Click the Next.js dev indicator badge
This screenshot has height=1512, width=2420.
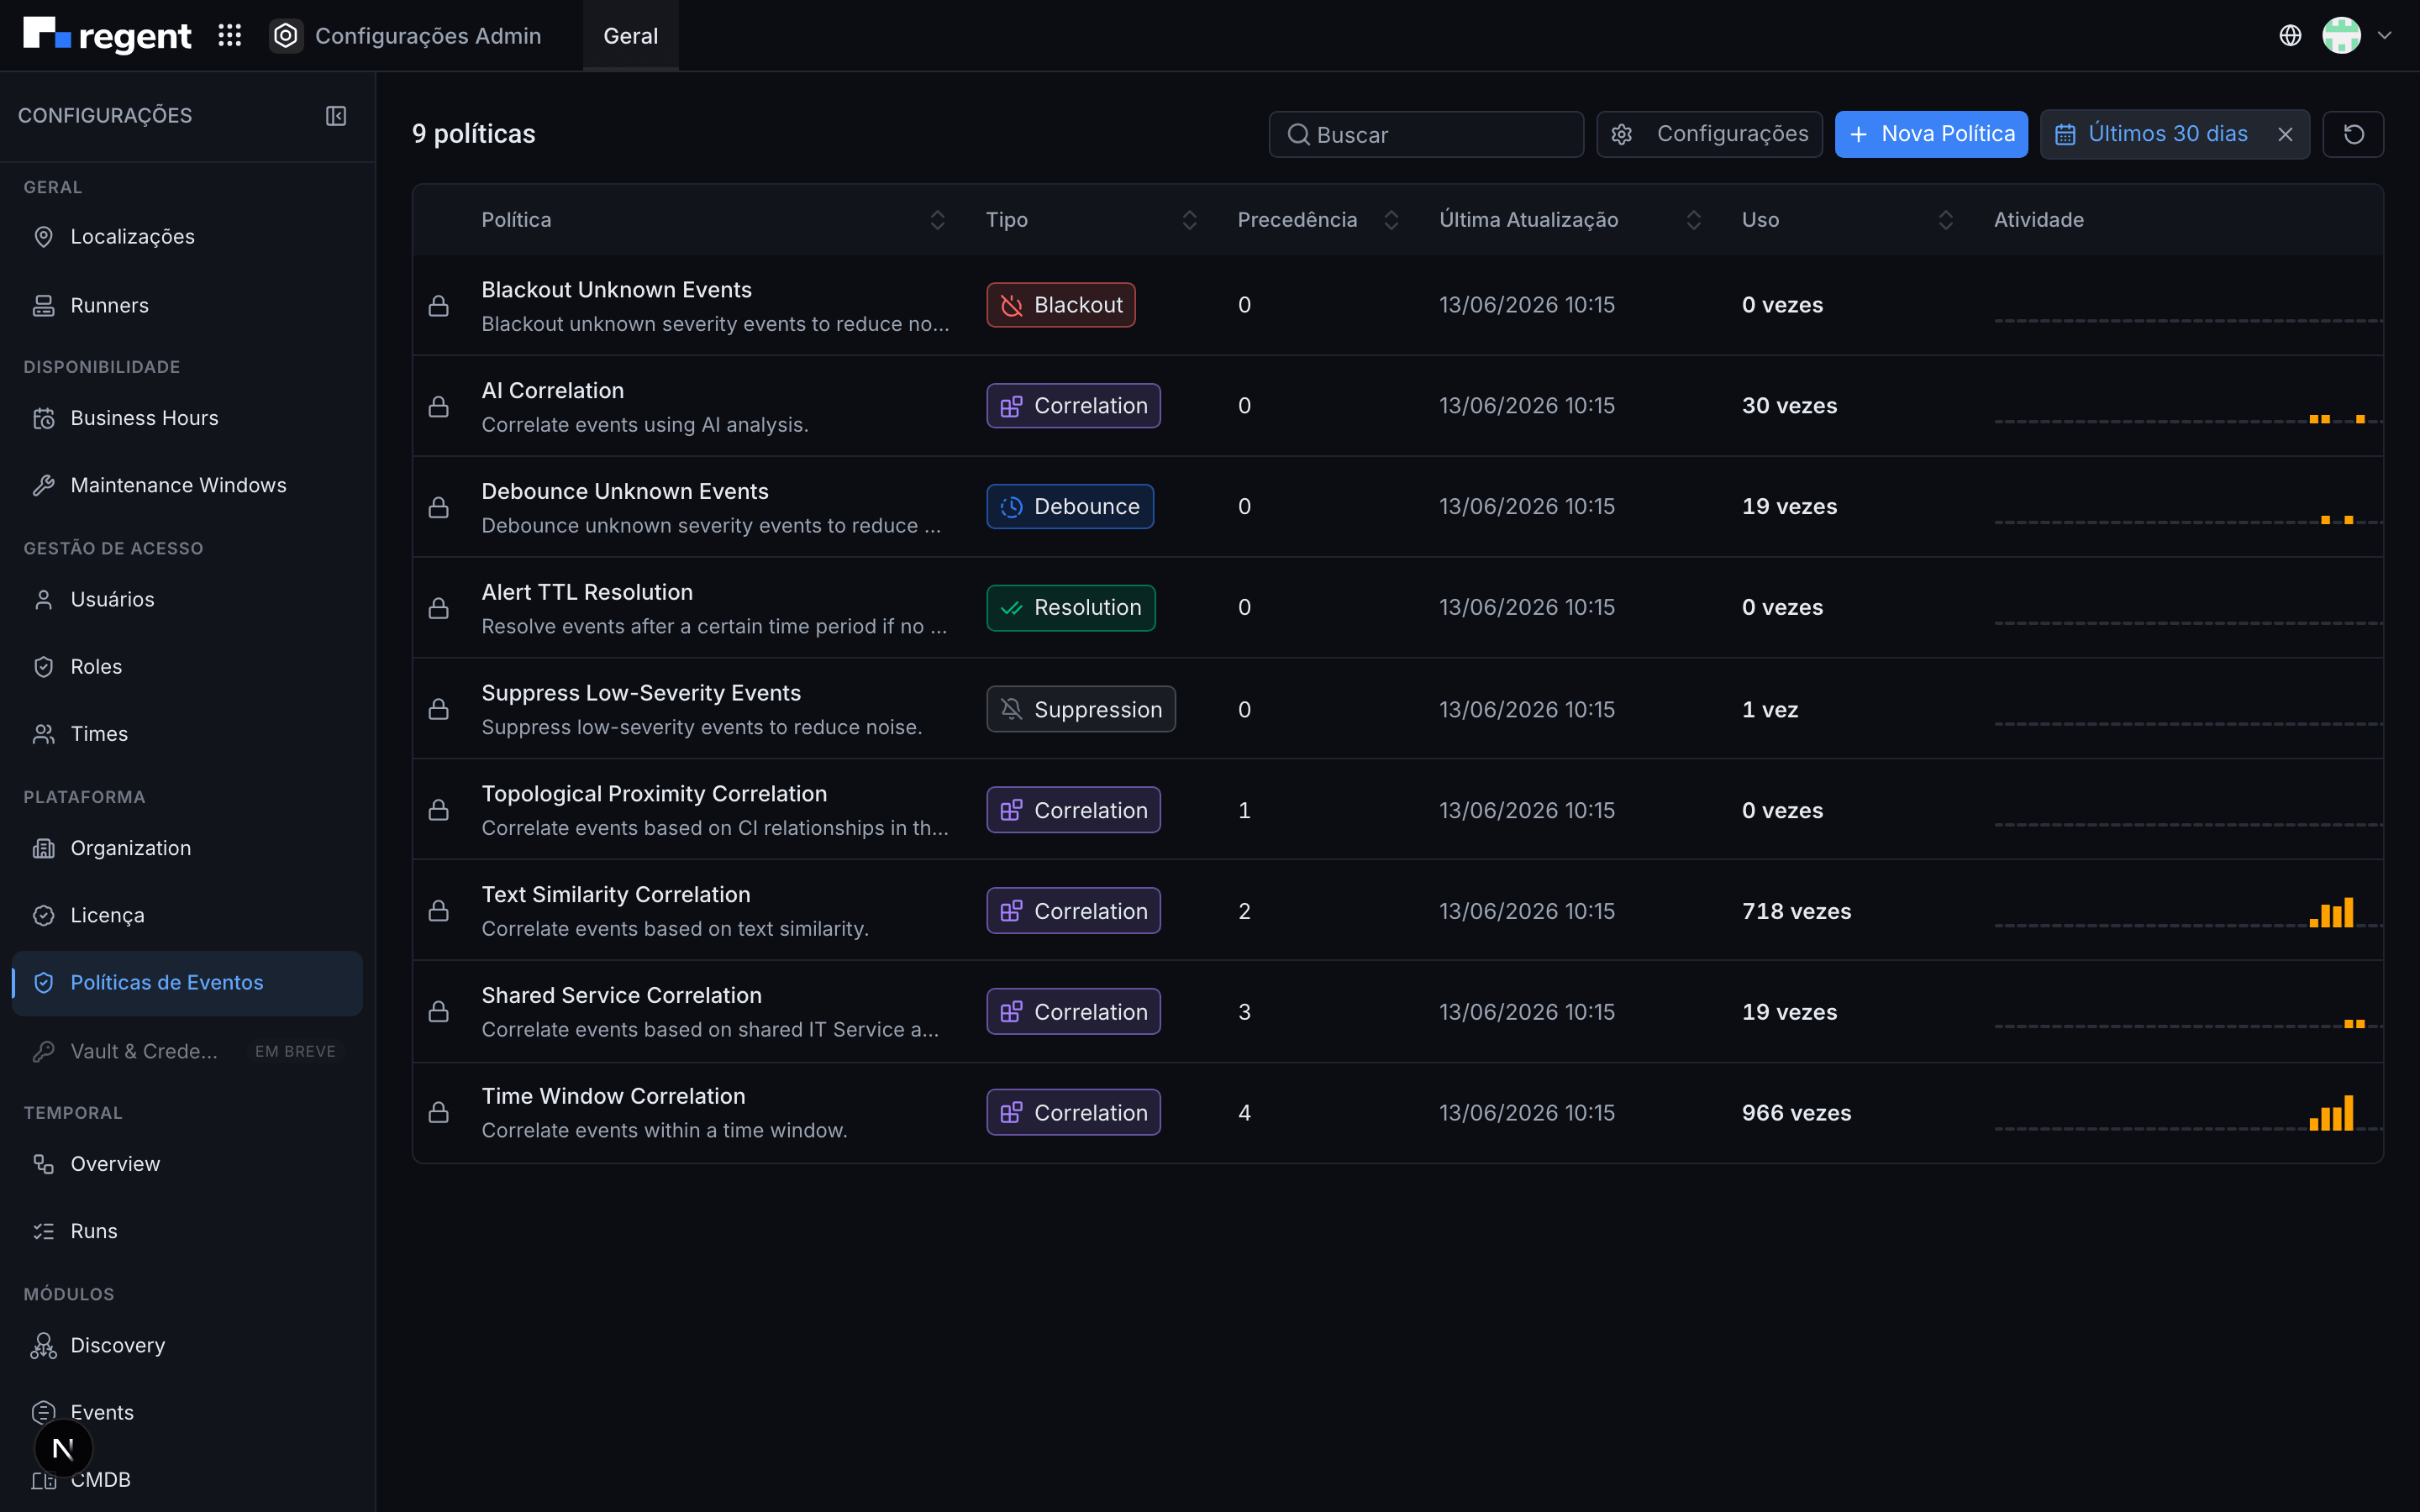click(x=63, y=1448)
